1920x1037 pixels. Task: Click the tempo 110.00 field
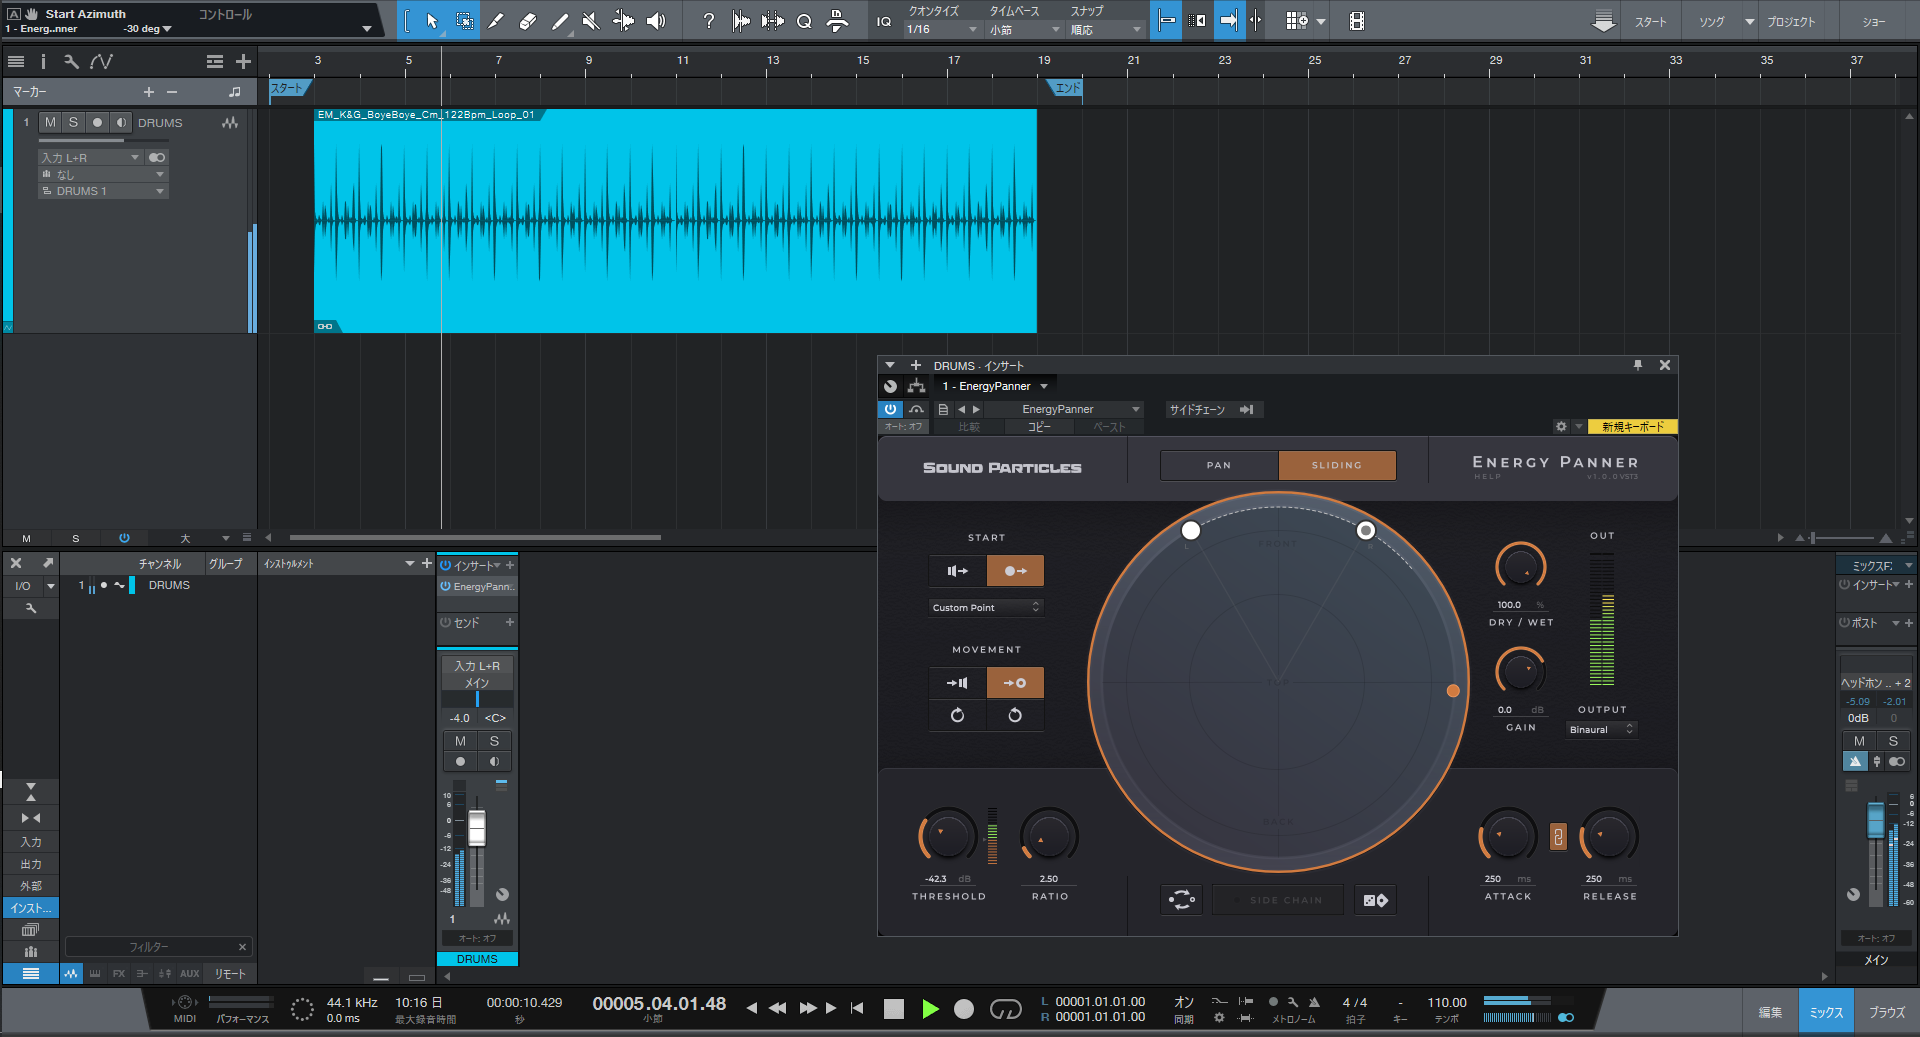pos(1446,1003)
